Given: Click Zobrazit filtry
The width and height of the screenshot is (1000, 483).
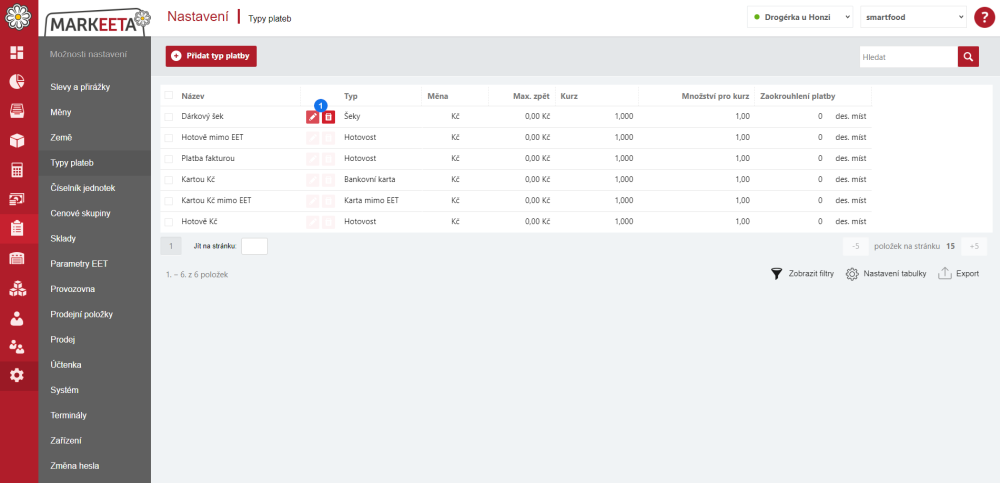Looking at the screenshot, I should [x=811, y=274].
